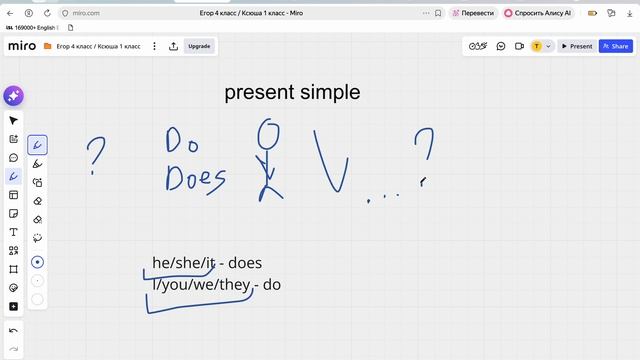Click the board title Егор 4 класс
The height and width of the screenshot is (360, 640).
tap(98, 47)
